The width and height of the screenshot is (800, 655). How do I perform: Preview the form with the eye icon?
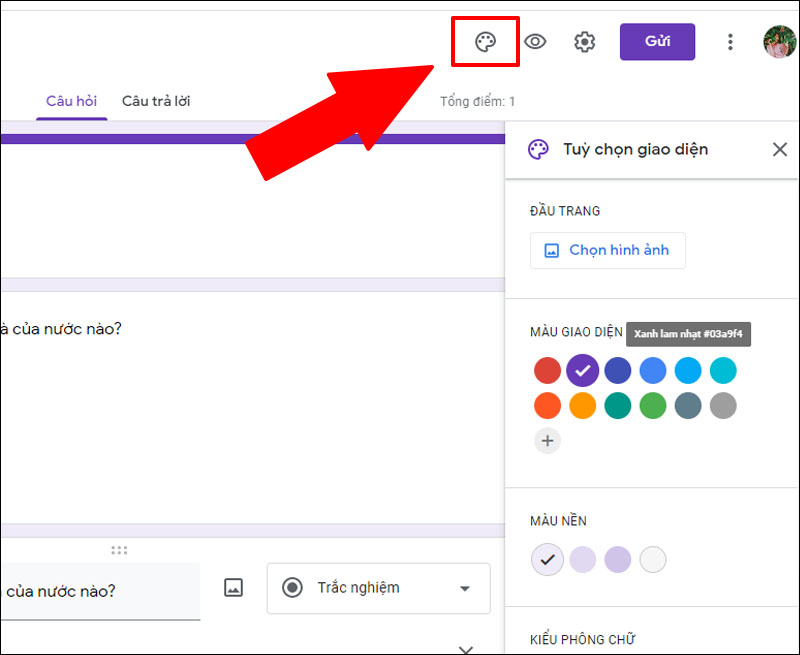tap(535, 41)
